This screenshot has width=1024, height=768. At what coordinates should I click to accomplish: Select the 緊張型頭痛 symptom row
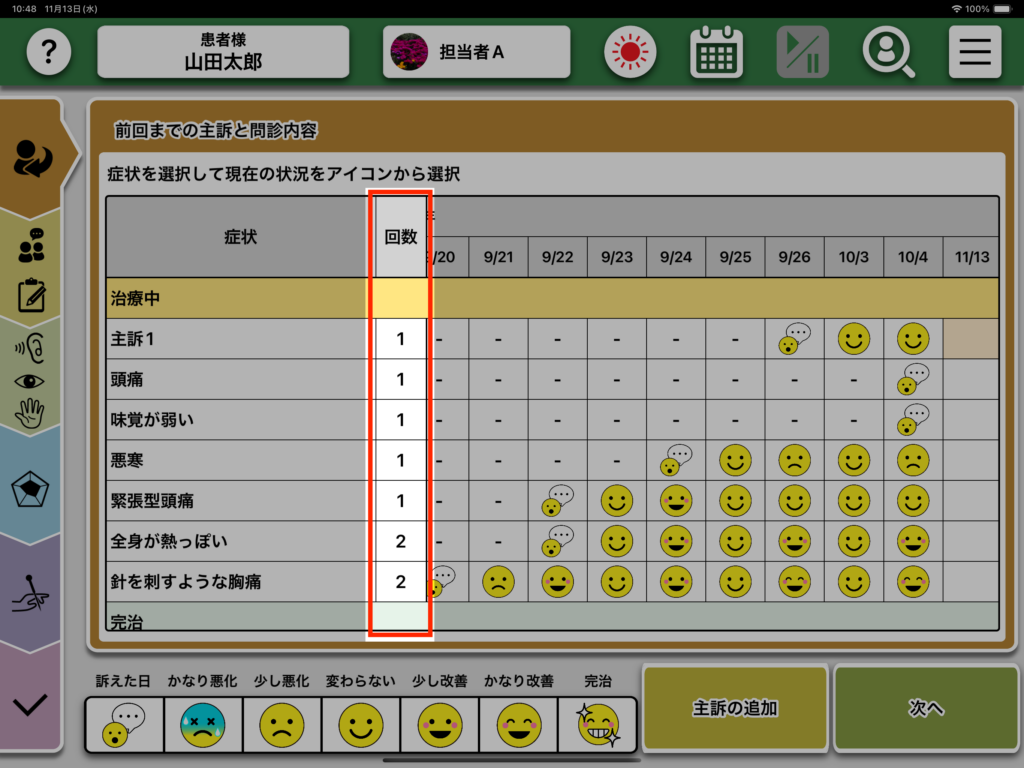click(x=236, y=501)
